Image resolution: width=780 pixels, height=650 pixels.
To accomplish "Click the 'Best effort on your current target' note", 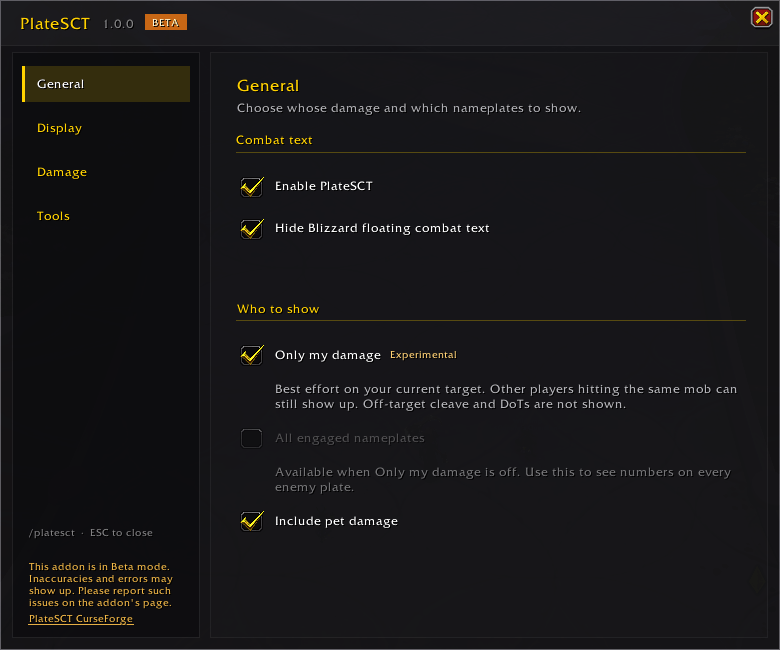I will coord(506,396).
